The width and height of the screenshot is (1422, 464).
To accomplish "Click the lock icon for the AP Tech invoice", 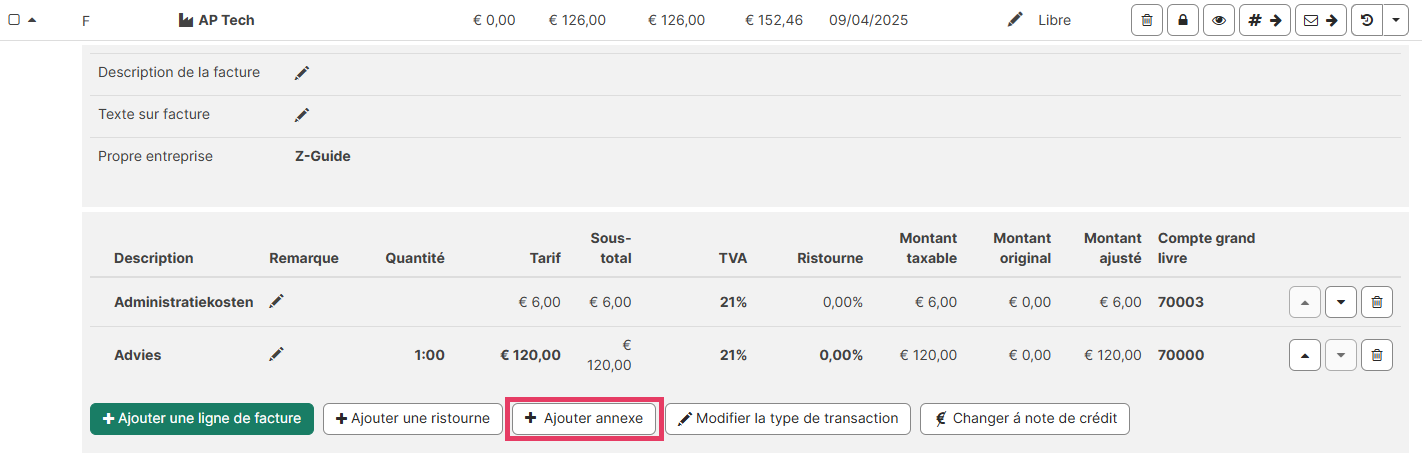I will (x=1183, y=20).
